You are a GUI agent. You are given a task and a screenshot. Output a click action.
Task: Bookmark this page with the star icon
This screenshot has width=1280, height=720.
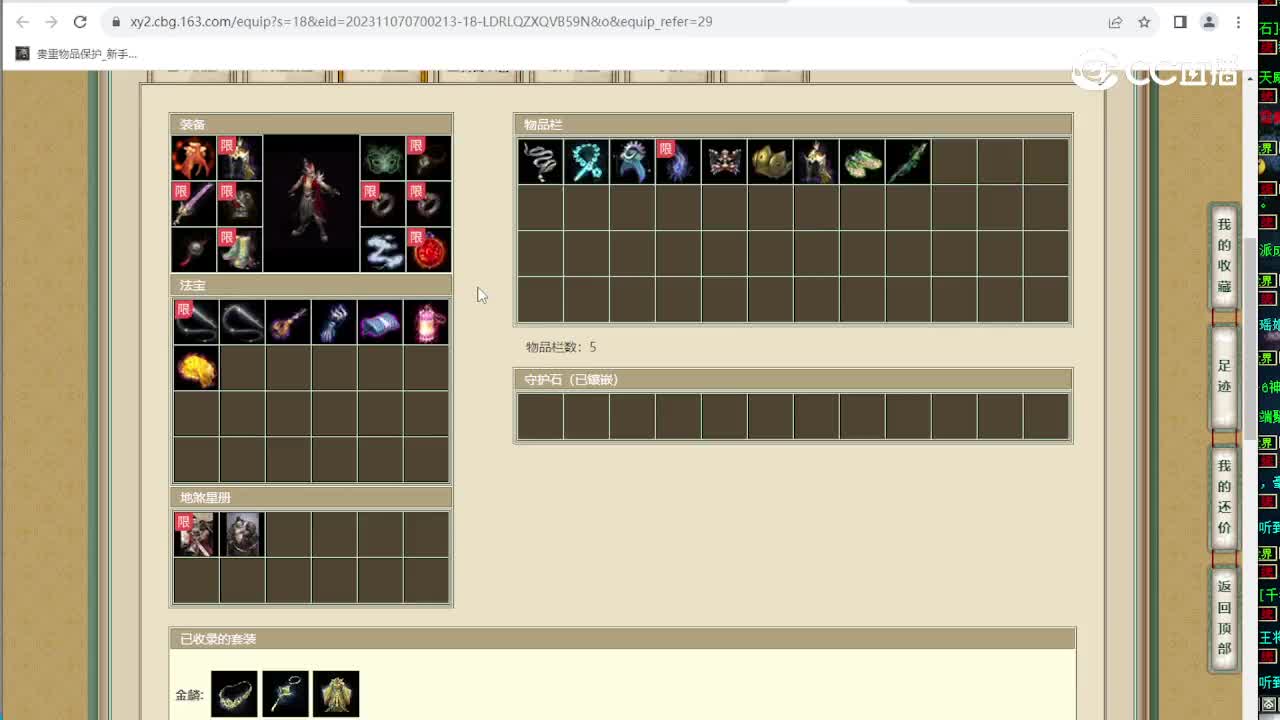click(1144, 22)
